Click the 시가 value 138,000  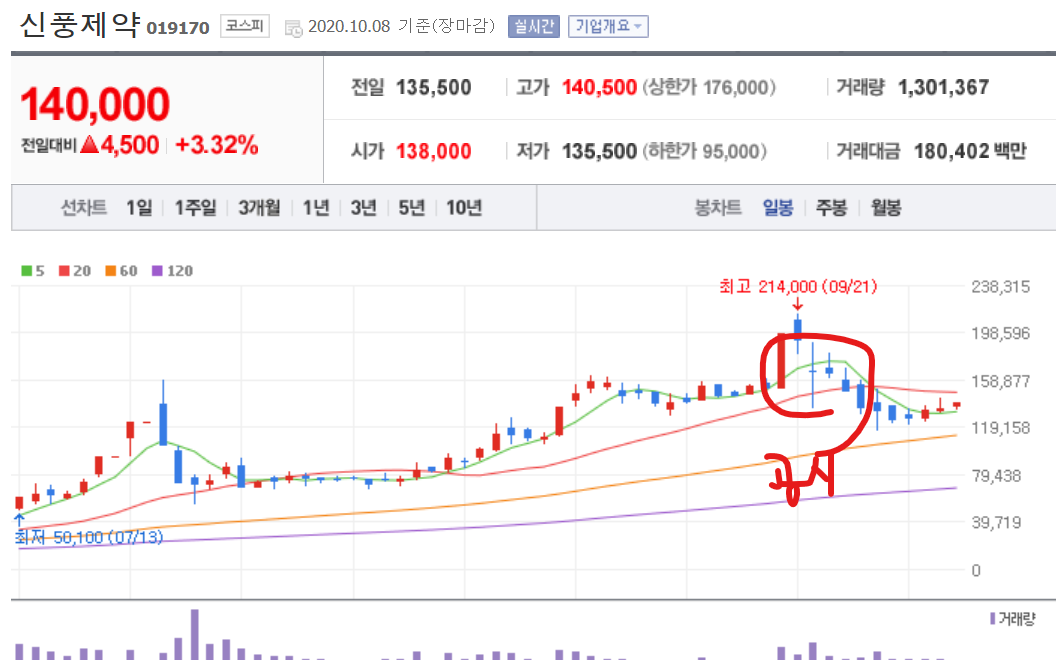tap(434, 151)
